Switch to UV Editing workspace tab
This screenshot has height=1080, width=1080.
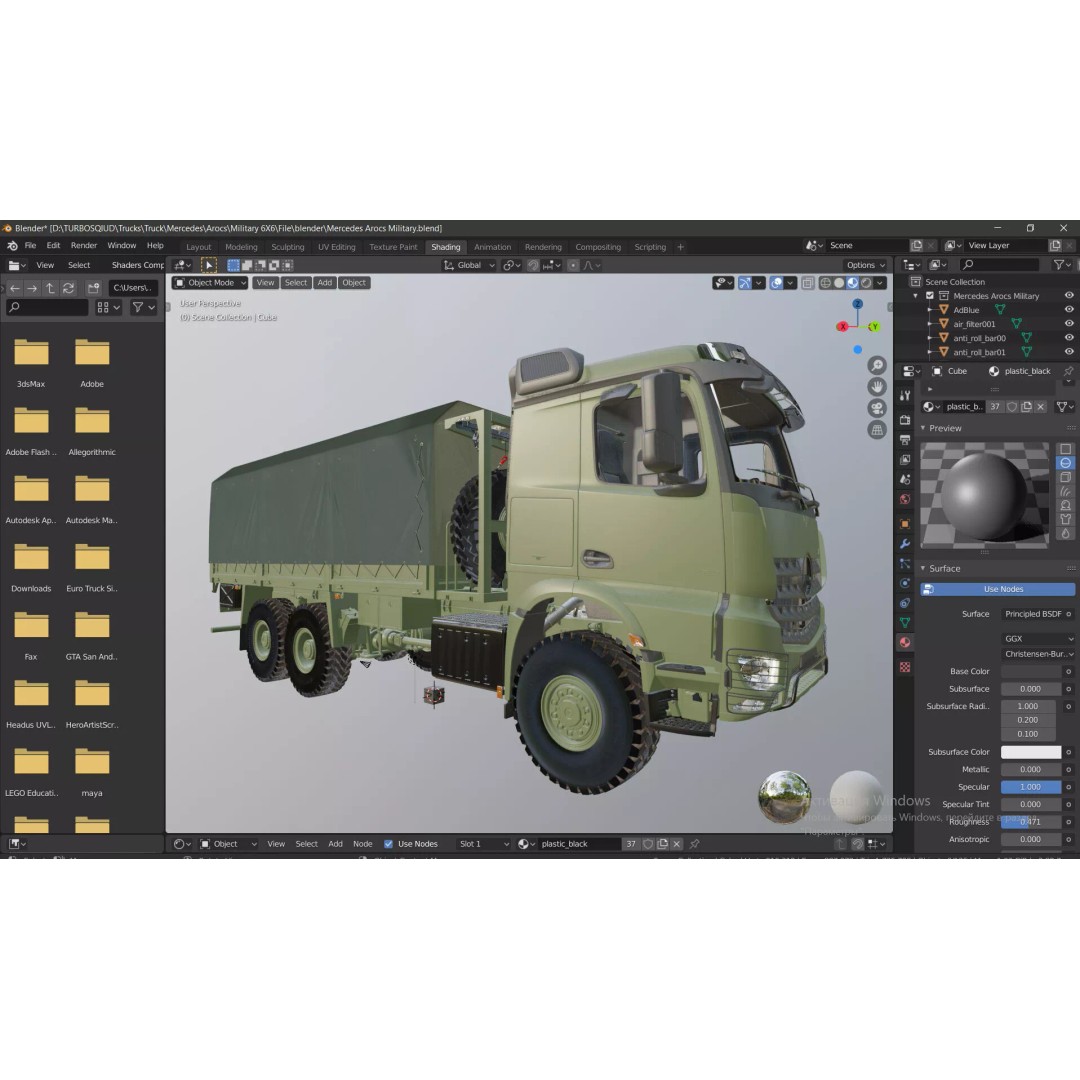(x=337, y=247)
